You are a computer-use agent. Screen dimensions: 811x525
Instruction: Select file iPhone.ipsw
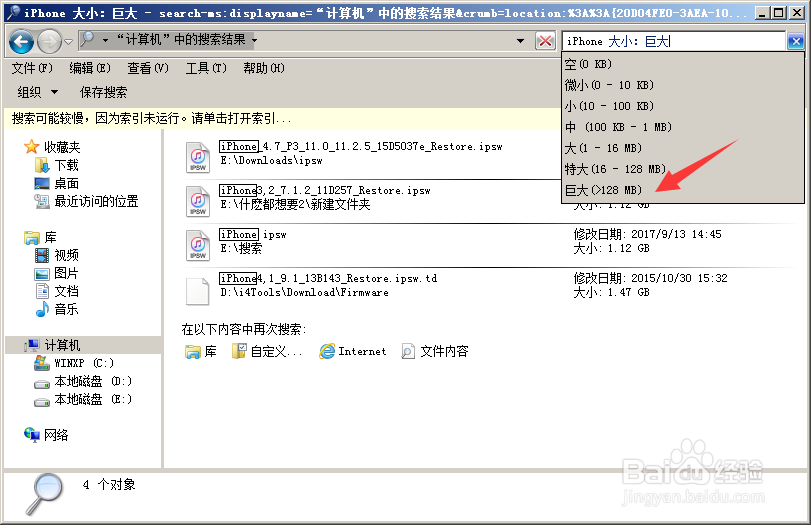253,234
